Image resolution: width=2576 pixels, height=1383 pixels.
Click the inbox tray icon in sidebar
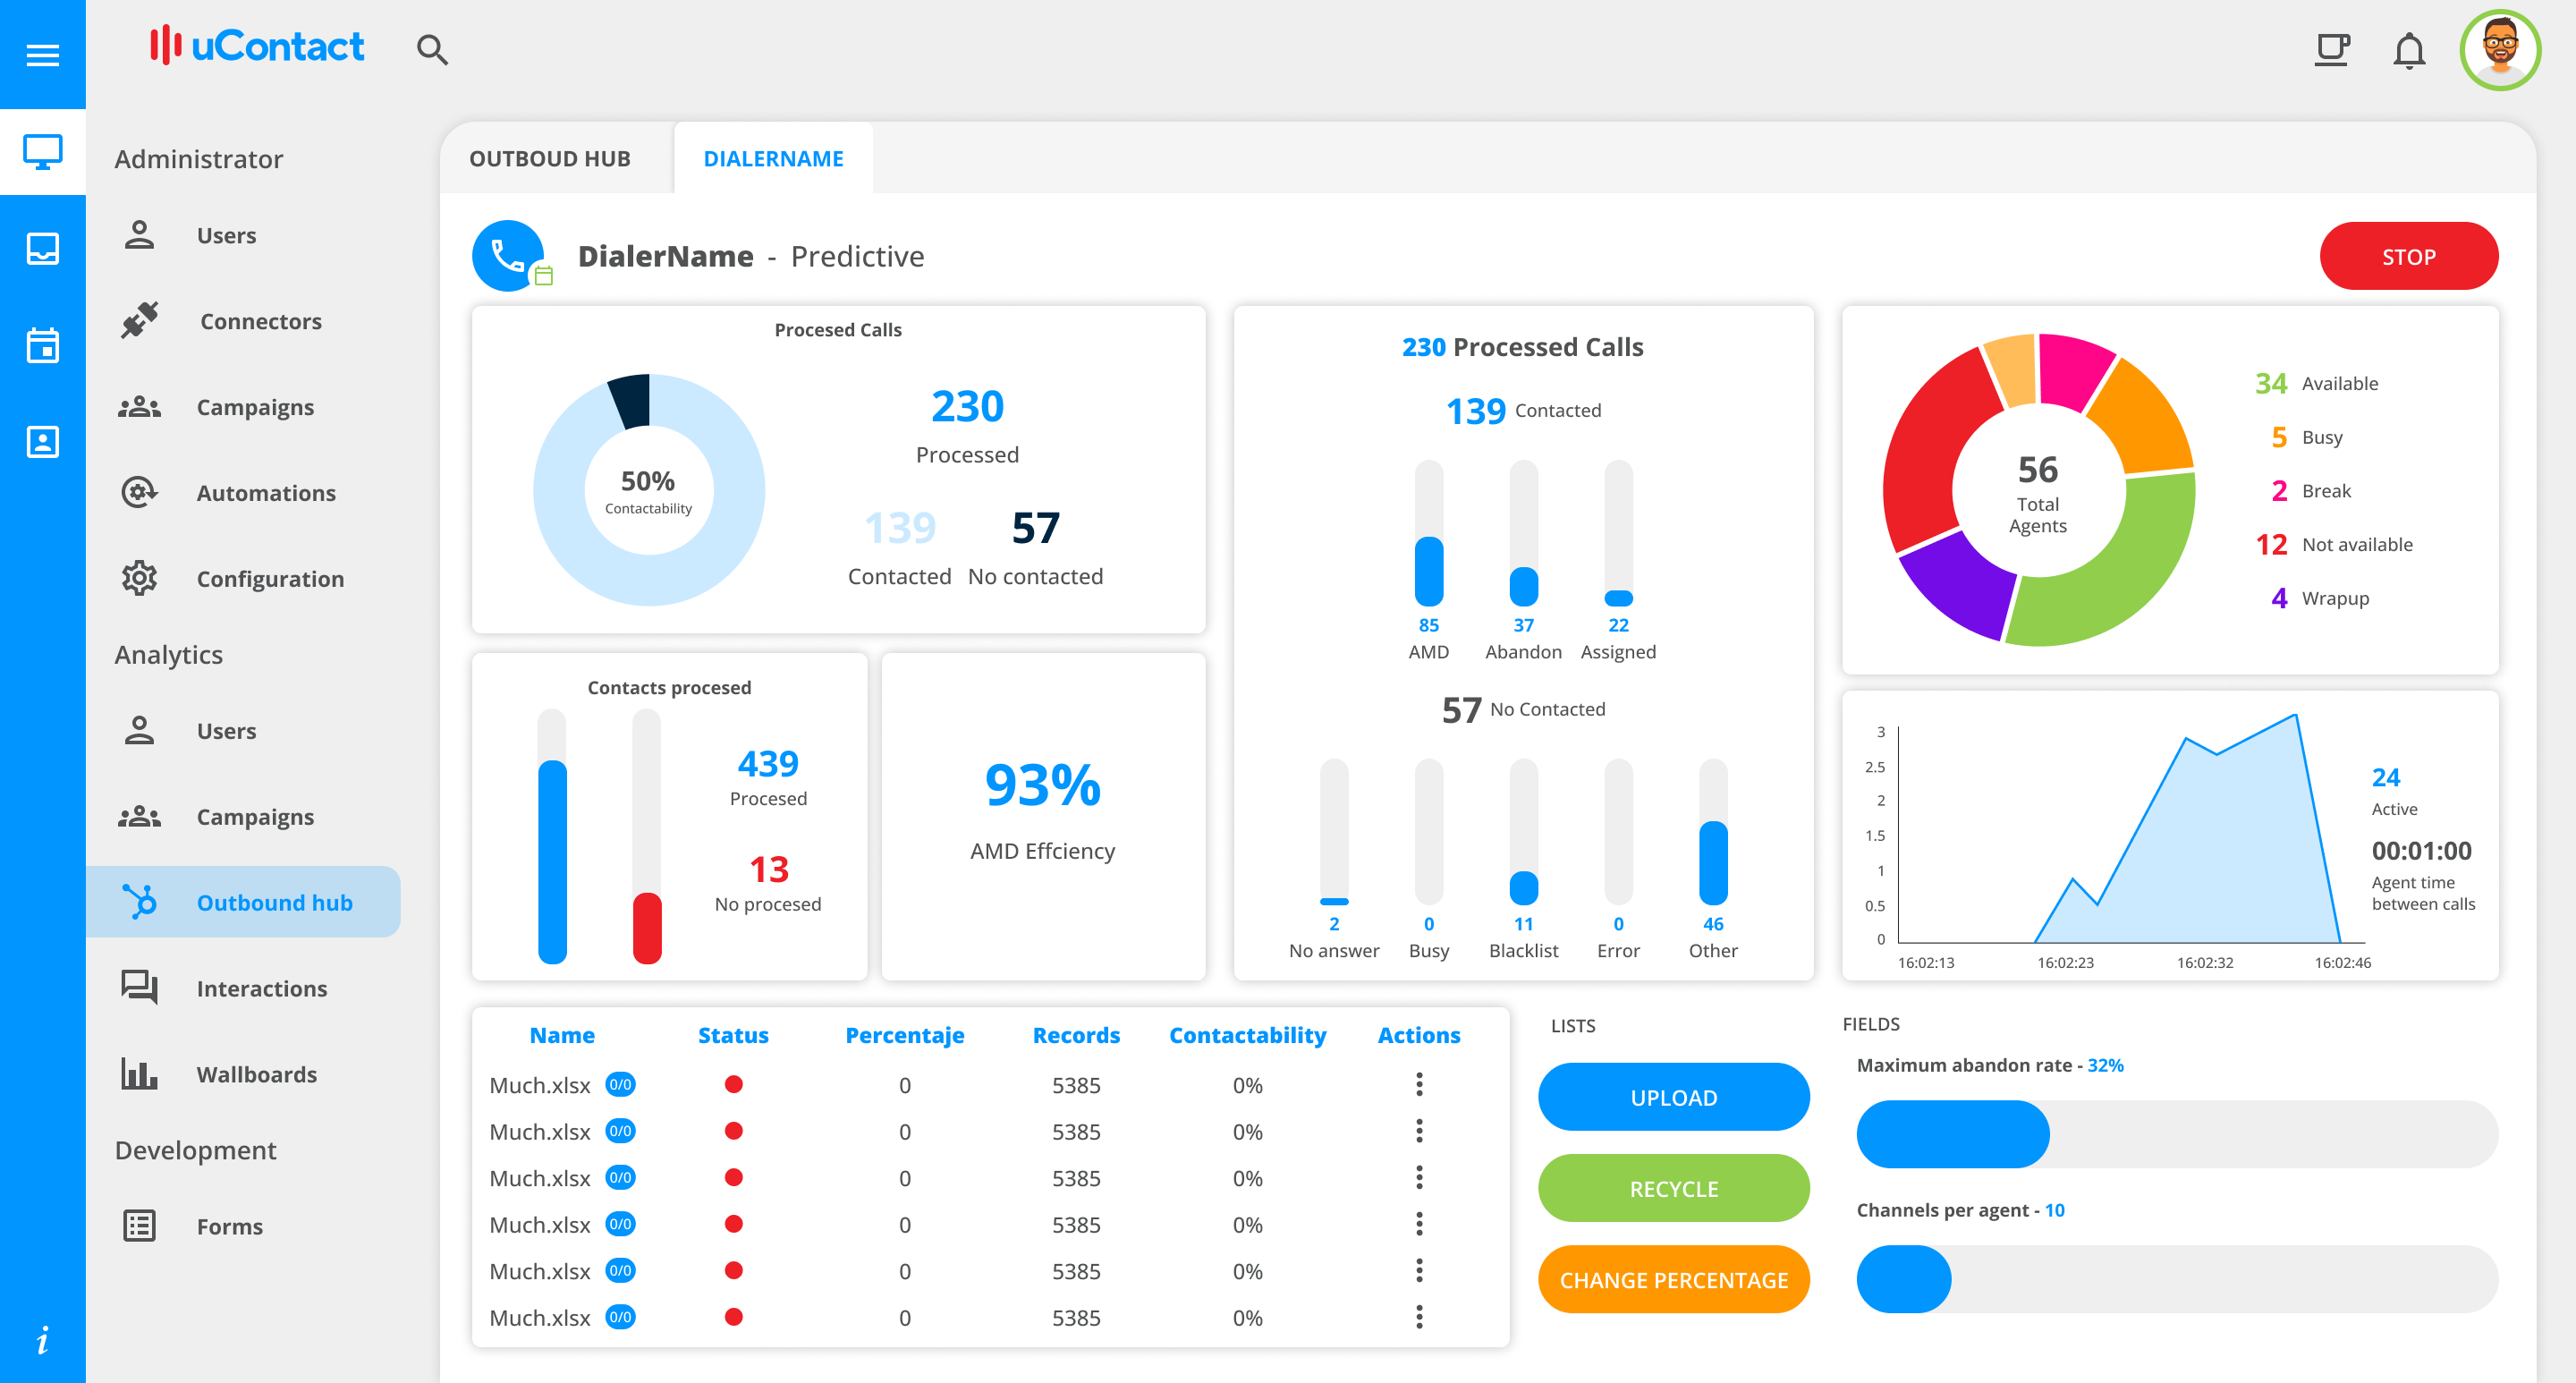click(x=42, y=248)
